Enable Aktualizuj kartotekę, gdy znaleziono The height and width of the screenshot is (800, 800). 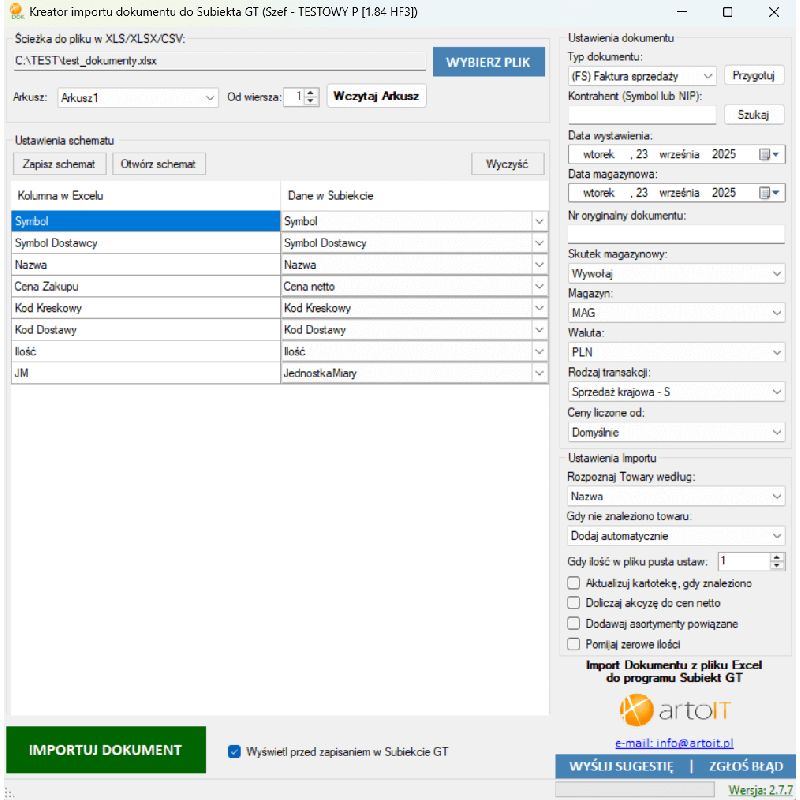(x=574, y=583)
